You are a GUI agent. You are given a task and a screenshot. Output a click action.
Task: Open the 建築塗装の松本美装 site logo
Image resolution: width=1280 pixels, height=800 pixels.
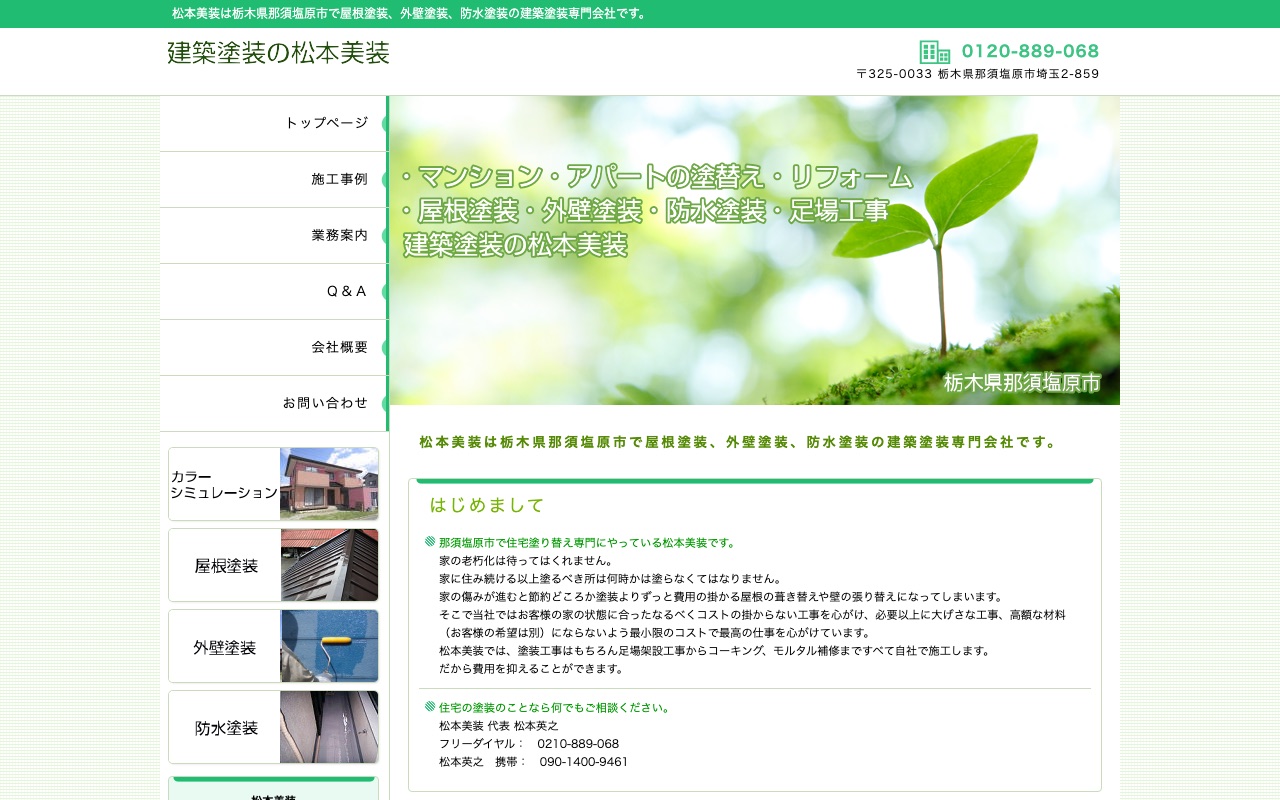[x=278, y=53]
